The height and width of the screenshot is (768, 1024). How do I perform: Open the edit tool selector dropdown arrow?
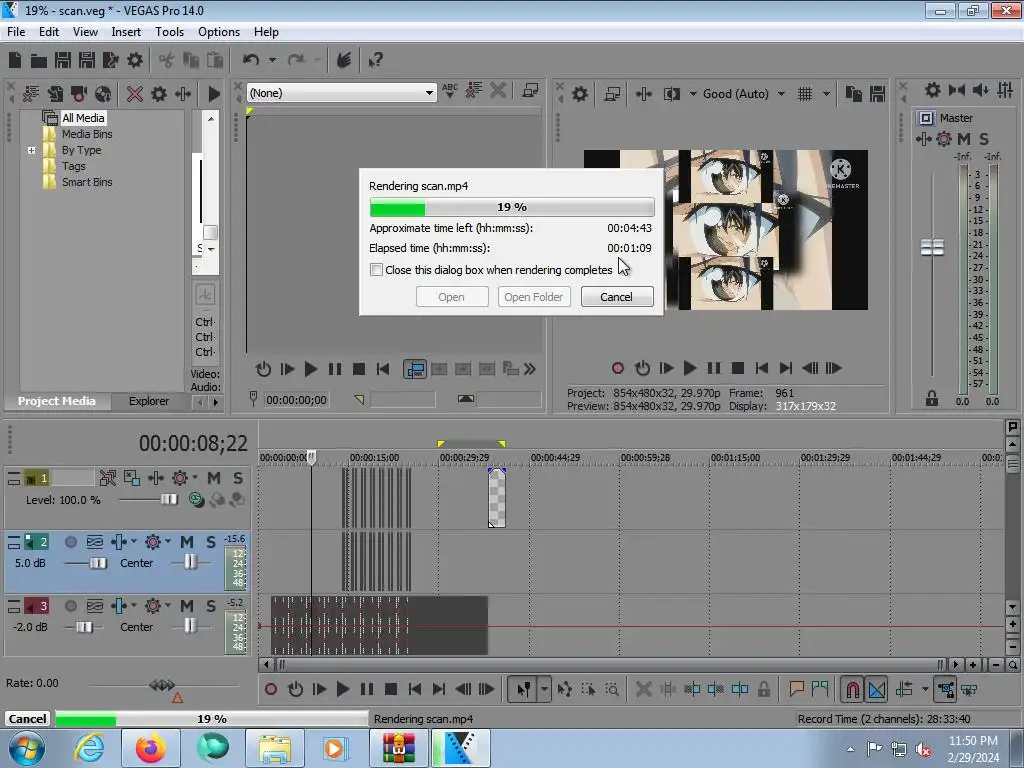click(x=544, y=689)
